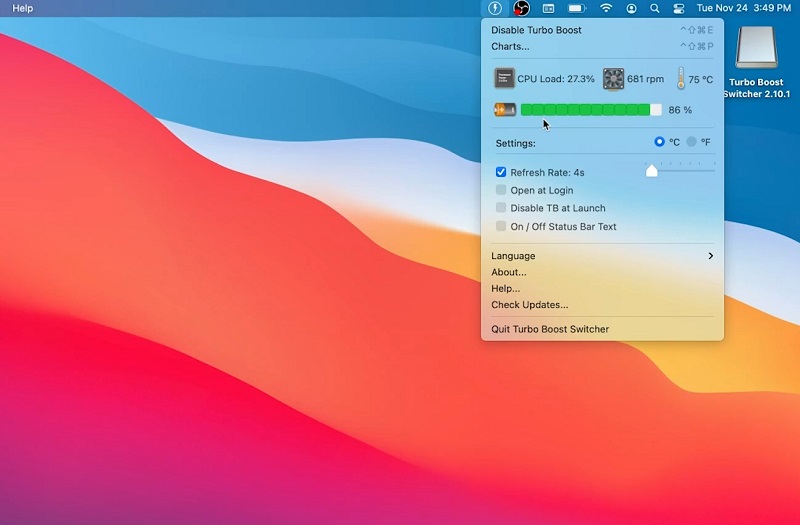Click Check Updates...
800x525 pixels.
pos(529,305)
